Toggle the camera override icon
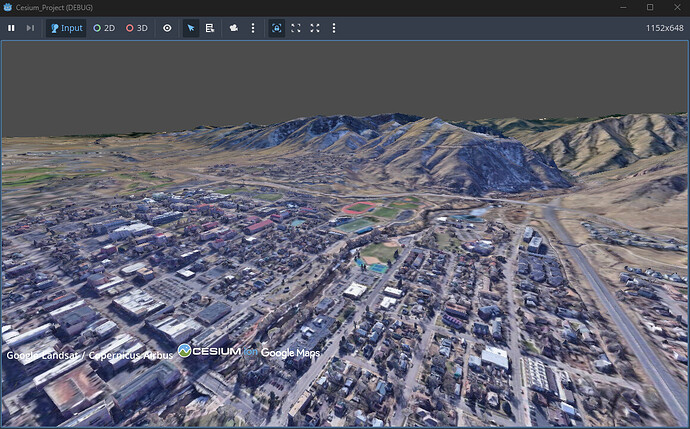Screen dimensions: 690x429 pos(234,28)
